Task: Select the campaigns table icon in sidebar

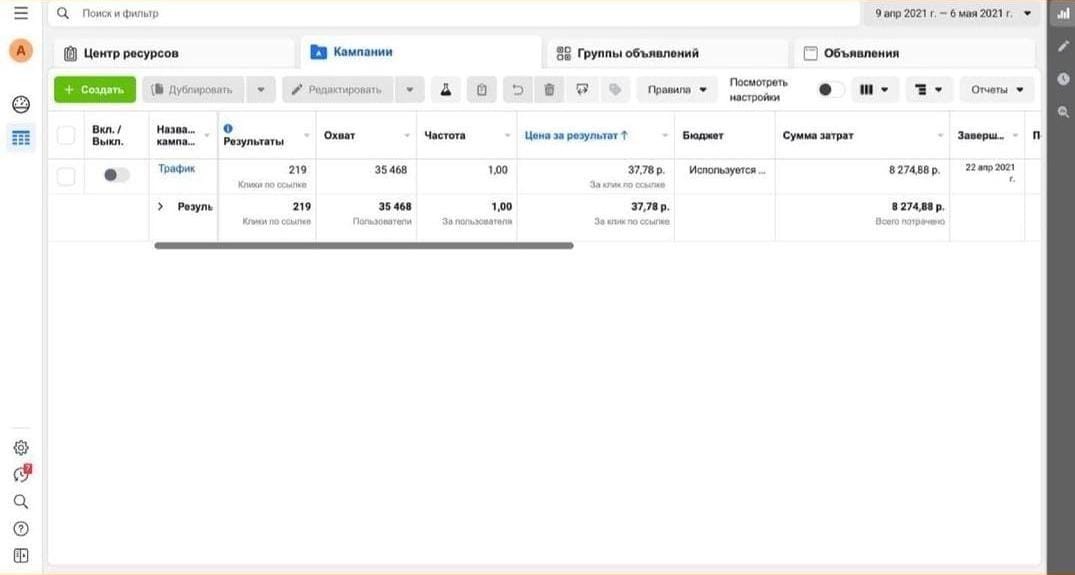Action: (21, 138)
